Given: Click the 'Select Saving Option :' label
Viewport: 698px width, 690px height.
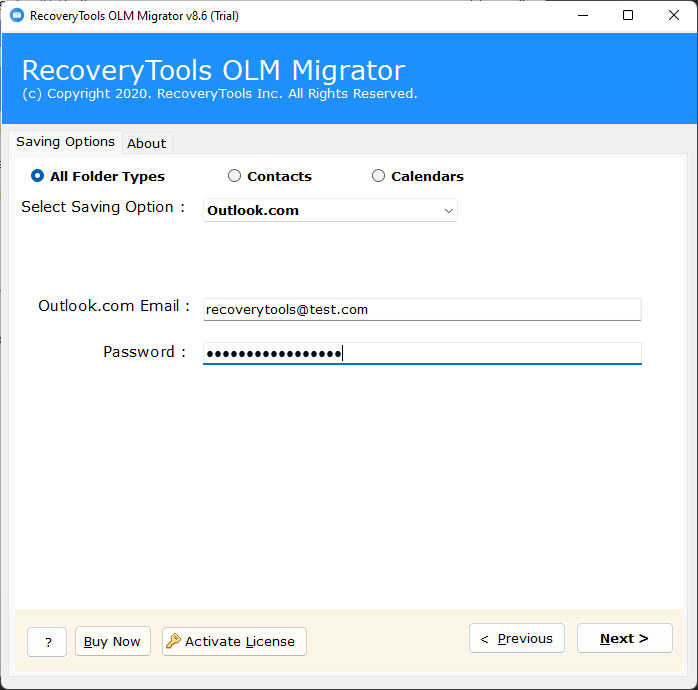Looking at the screenshot, I should (103, 207).
